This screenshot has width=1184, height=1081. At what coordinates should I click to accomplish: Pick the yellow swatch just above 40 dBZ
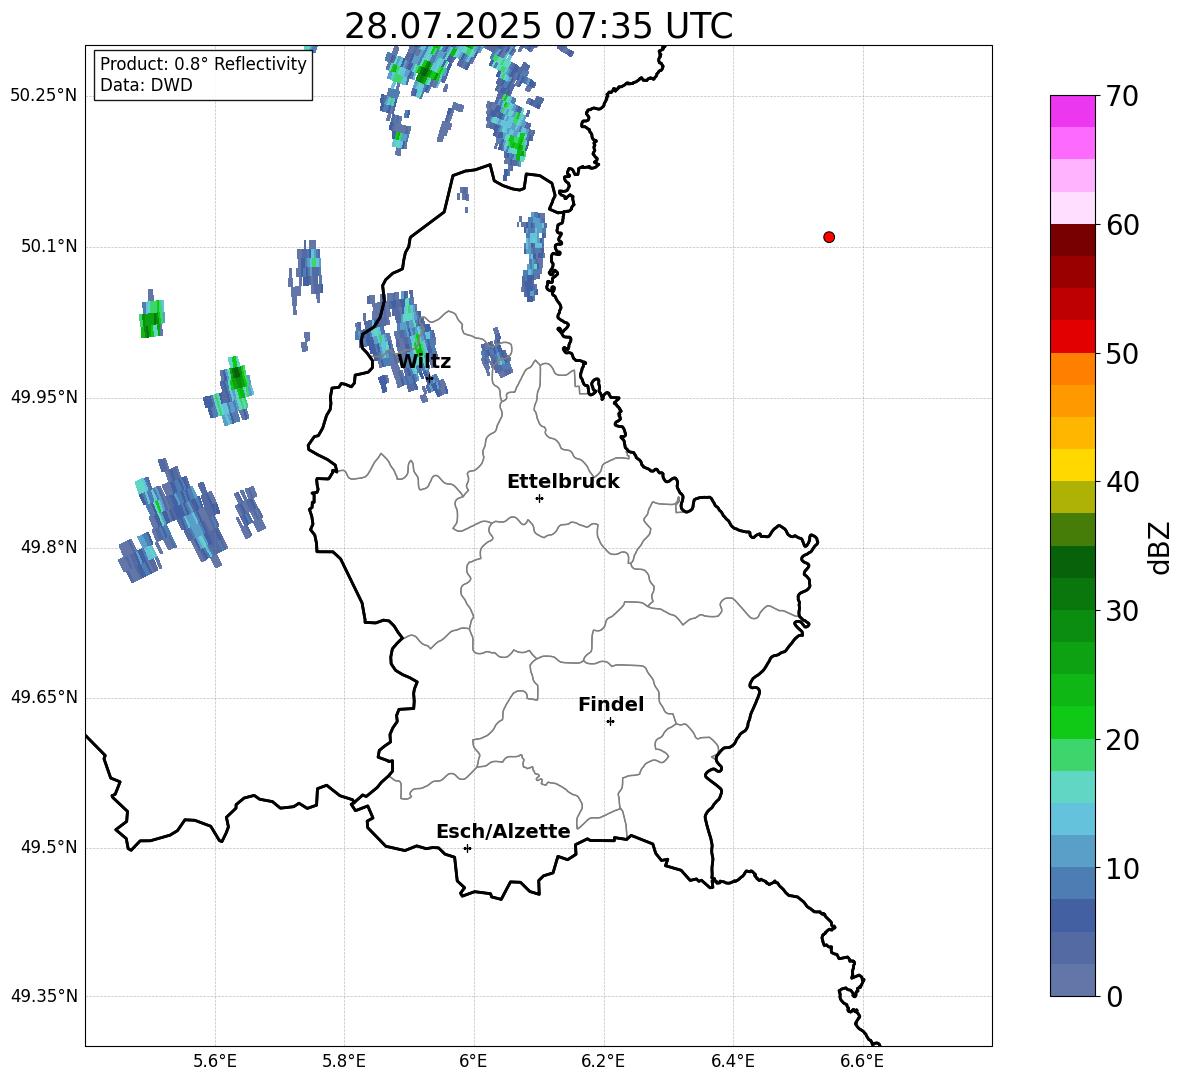point(1073,465)
